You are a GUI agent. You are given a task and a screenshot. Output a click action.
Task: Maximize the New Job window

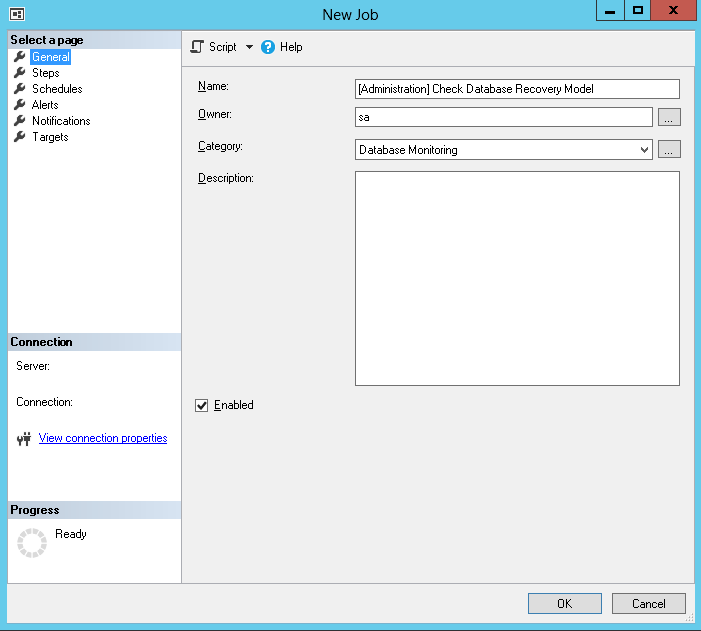638,11
